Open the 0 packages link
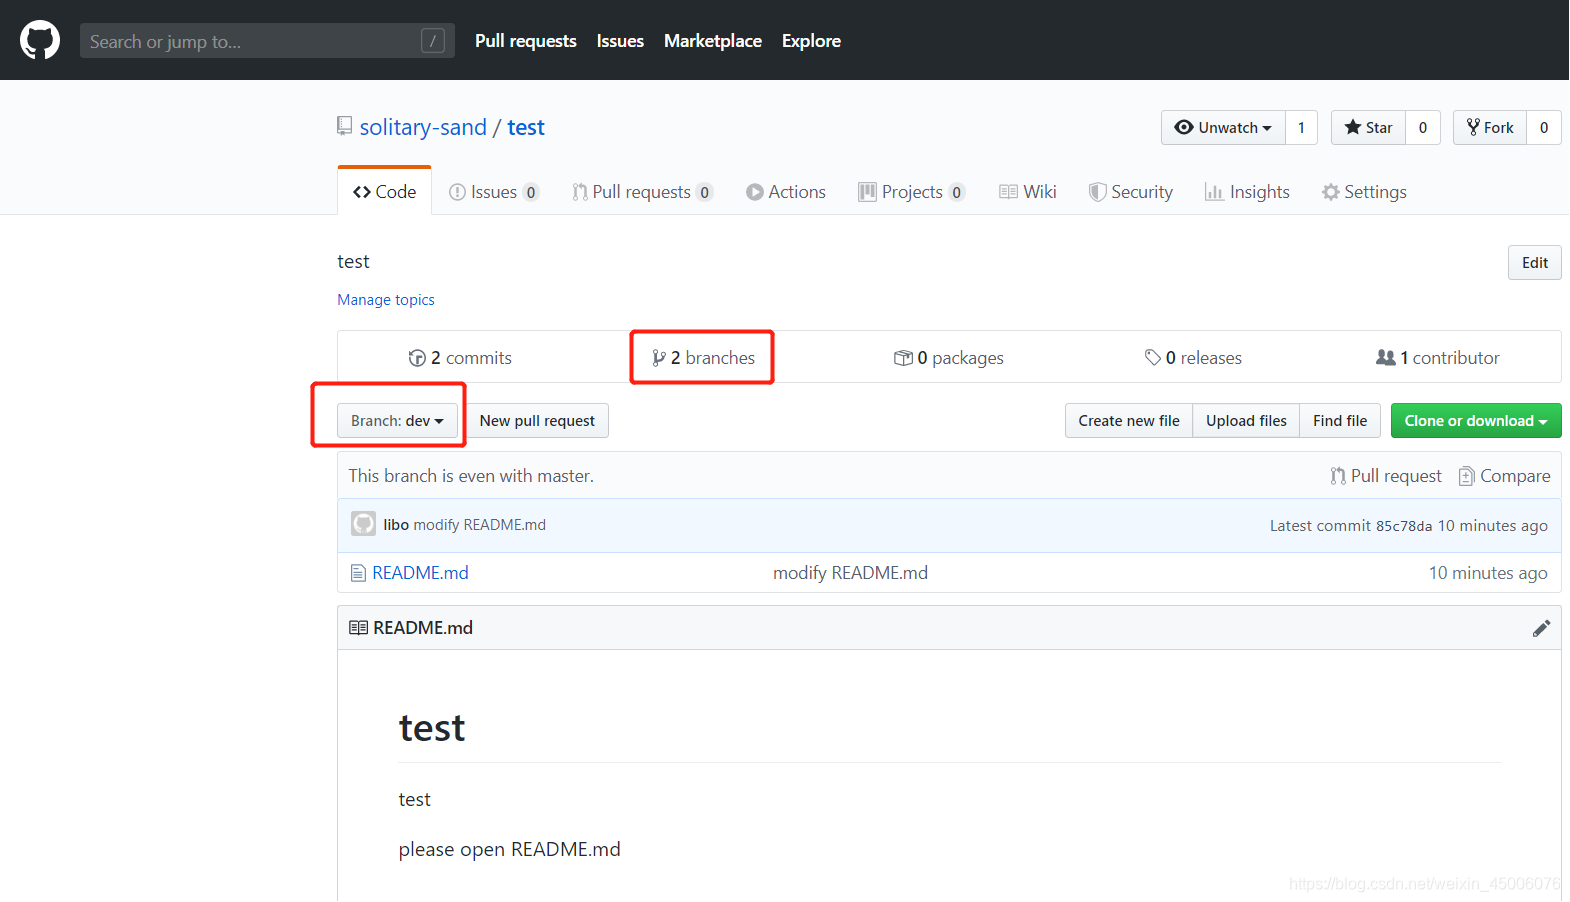Image resolution: width=1570 pixels, height=902 pixels. pyautogui.click(x=948, y=358)
